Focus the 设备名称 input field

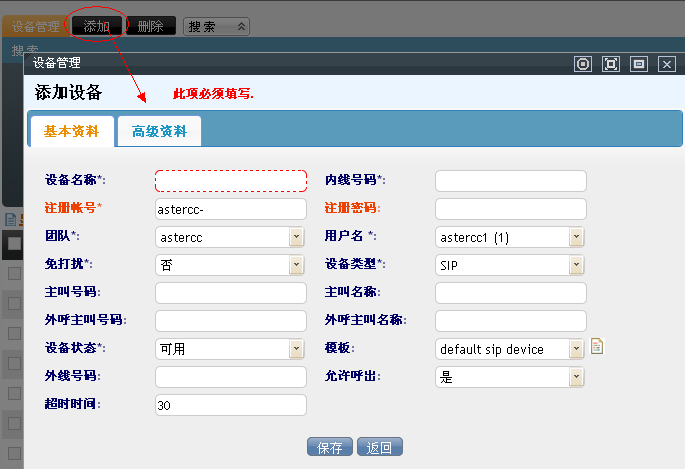pos(231,181)
